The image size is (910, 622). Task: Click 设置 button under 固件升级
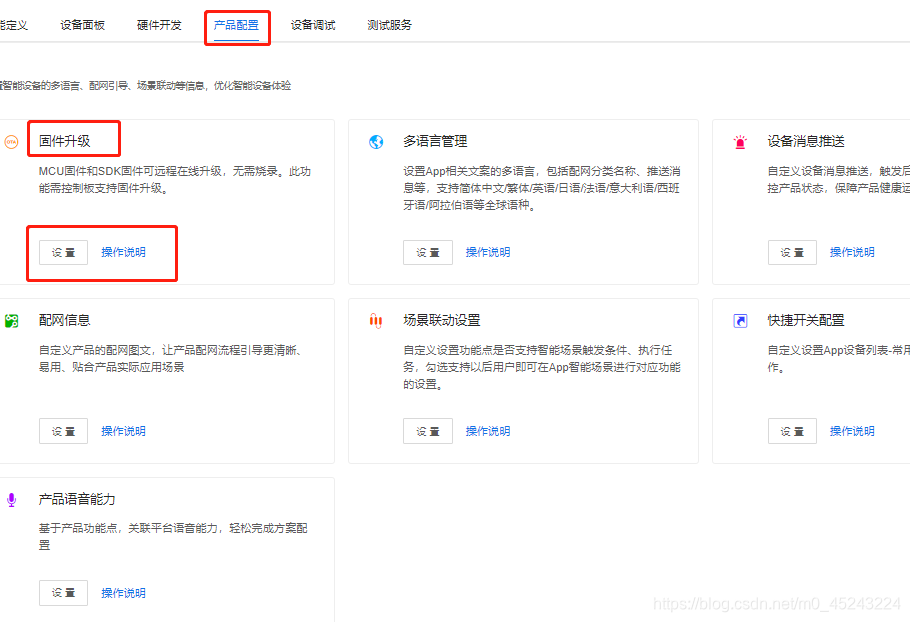tap(63, 252)
